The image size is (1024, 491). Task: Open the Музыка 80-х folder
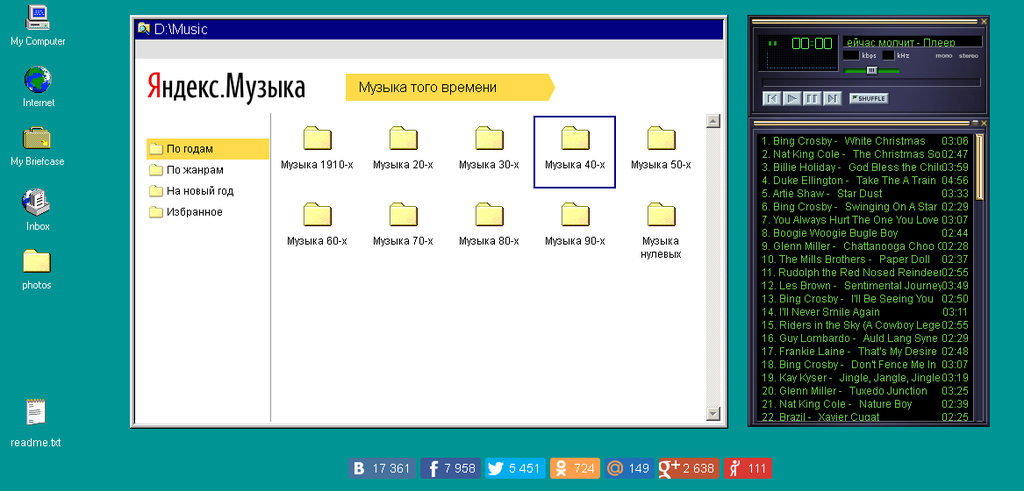(489, 224)
